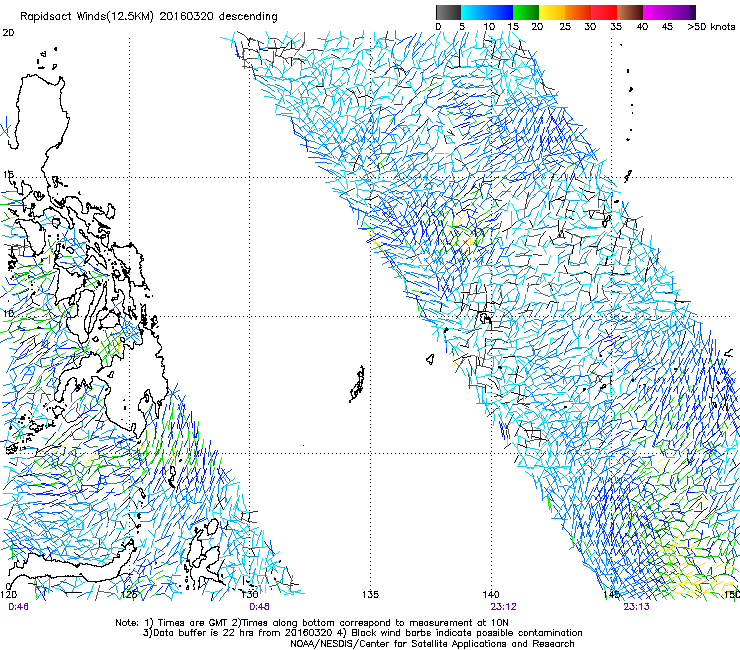Click the latitude axis label "20"
740x650 pixels.
(8, 33)
